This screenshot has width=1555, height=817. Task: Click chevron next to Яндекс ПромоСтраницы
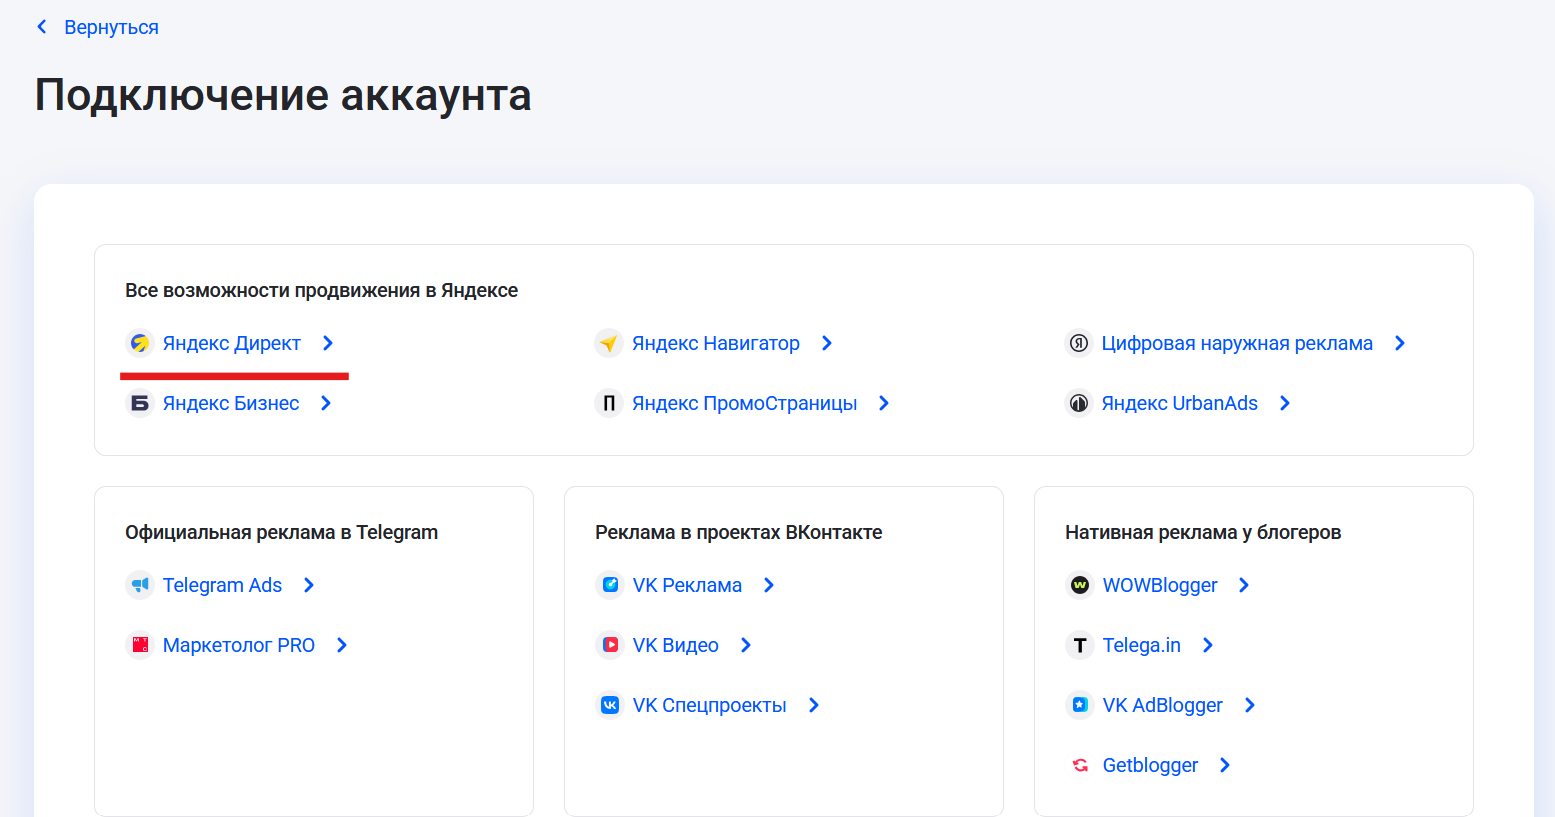point(884,403)
